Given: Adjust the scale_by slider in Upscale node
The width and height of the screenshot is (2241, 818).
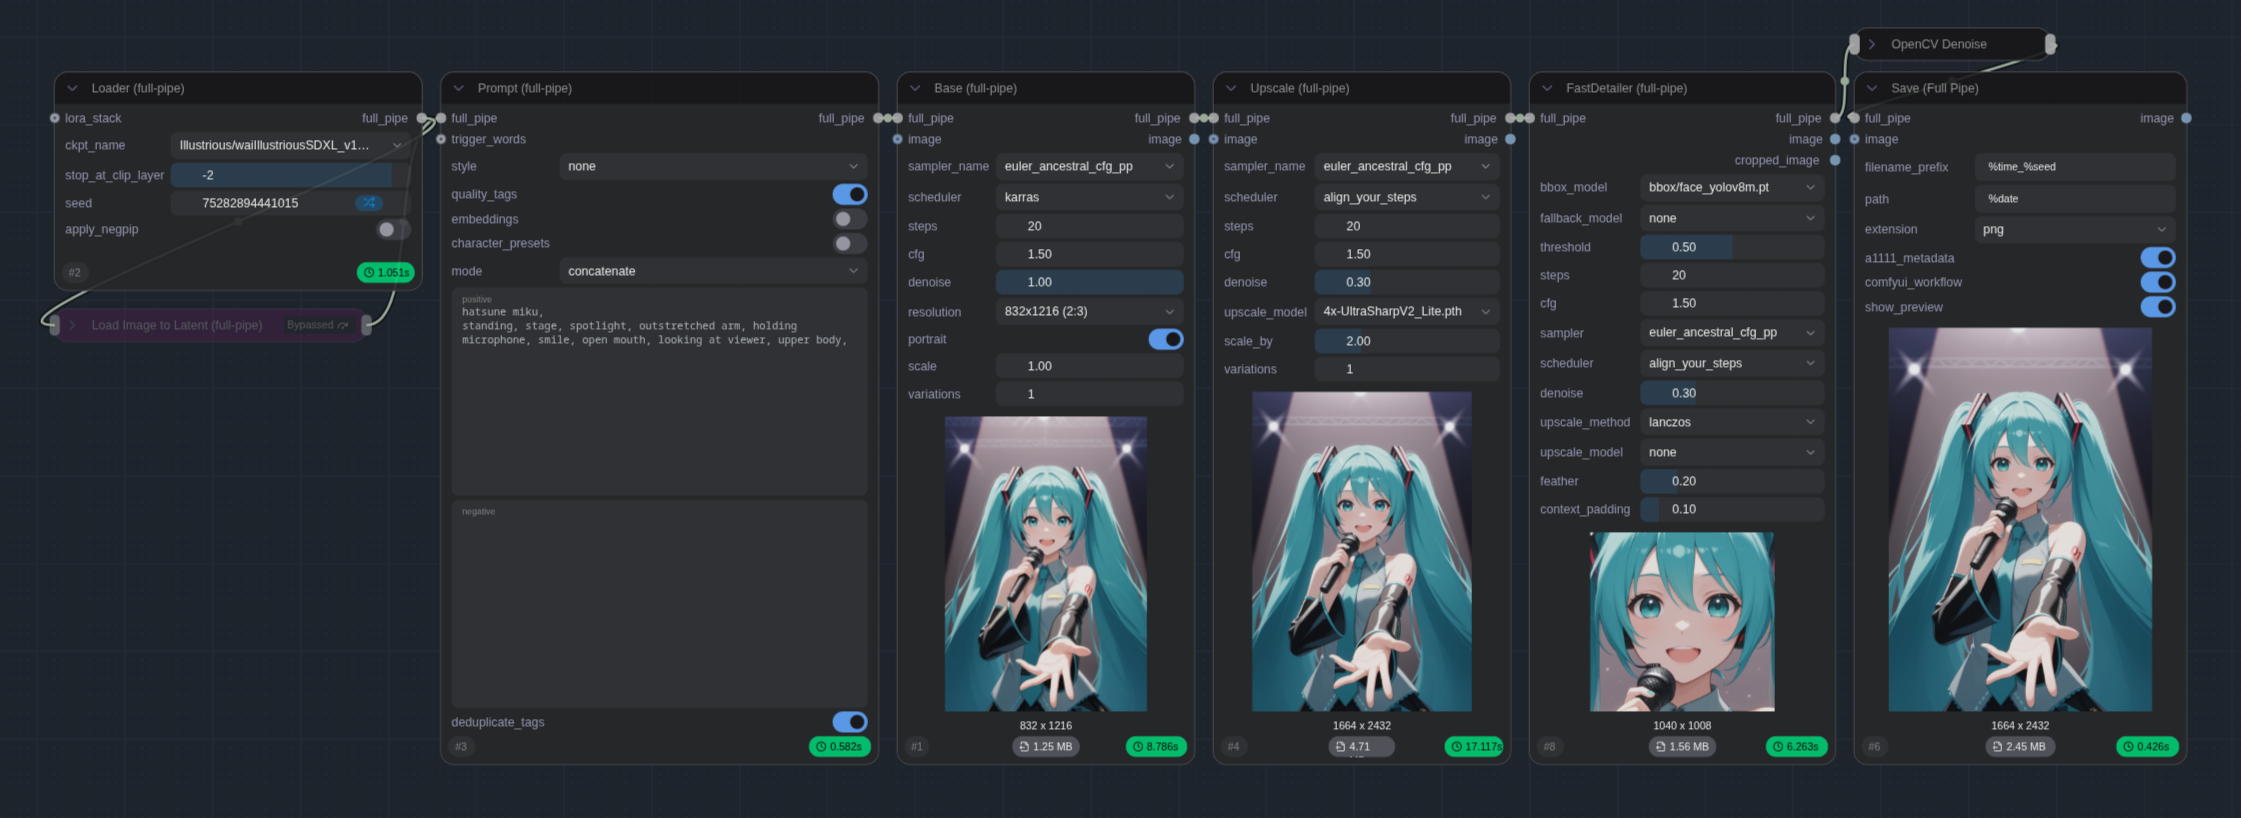Looking at the screenshot, I should tap(1407, 341).
